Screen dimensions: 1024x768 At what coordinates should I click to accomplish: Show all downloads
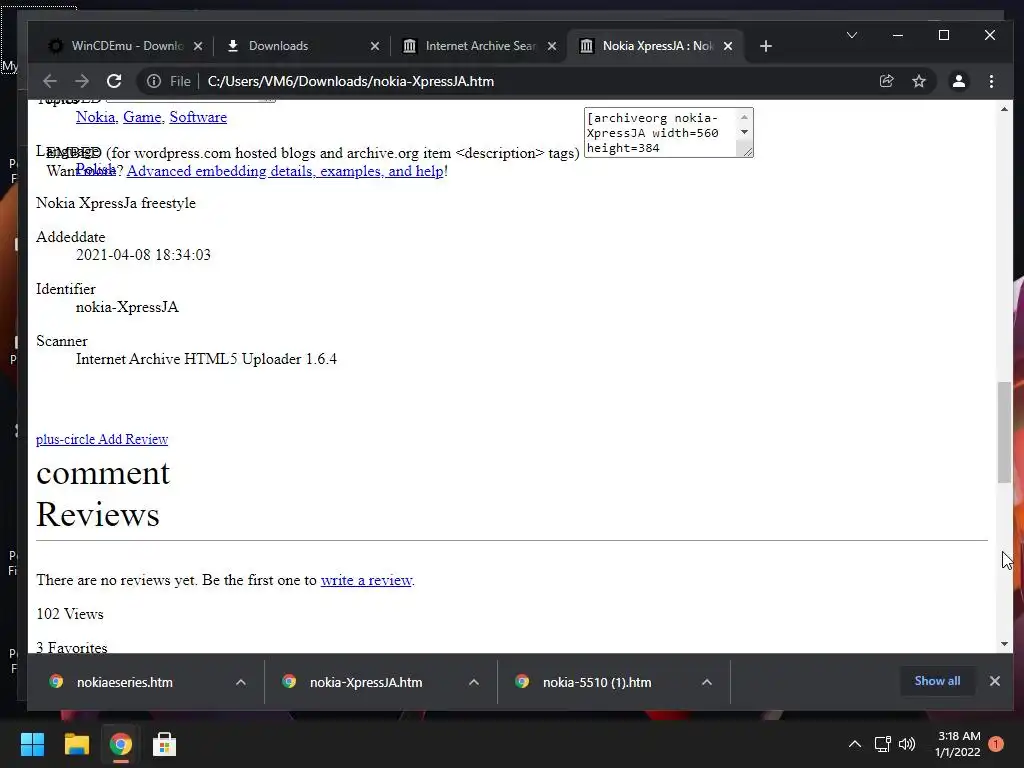click(937, 680)
